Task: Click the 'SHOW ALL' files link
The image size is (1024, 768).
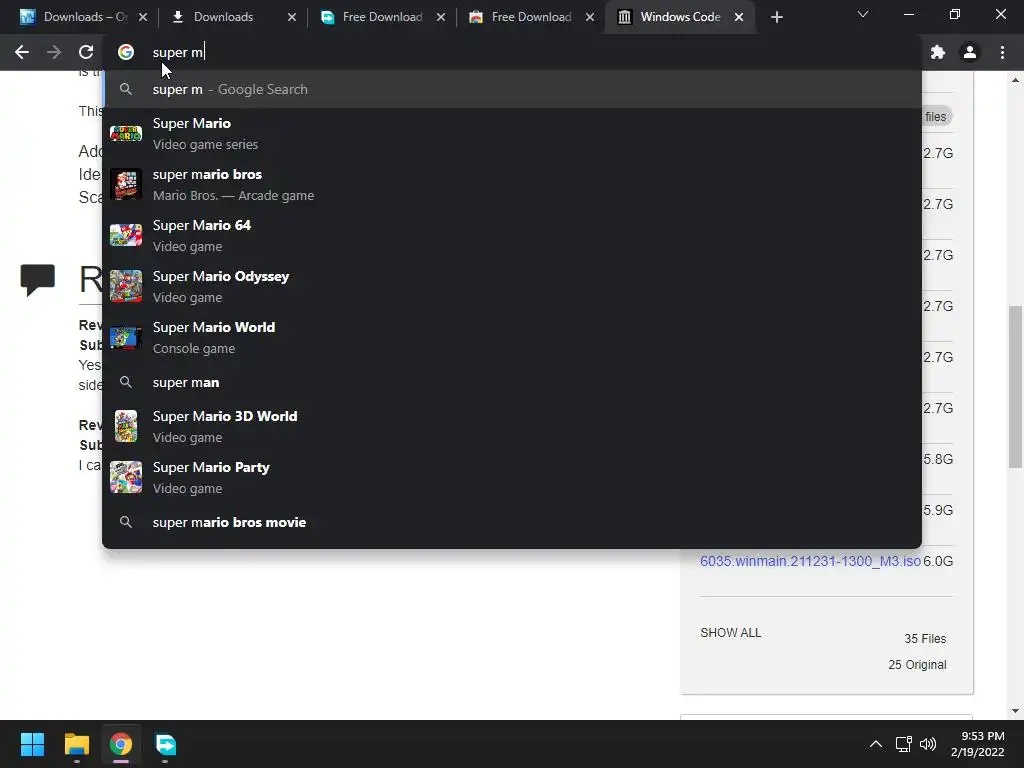Action: tap(731, 633)
